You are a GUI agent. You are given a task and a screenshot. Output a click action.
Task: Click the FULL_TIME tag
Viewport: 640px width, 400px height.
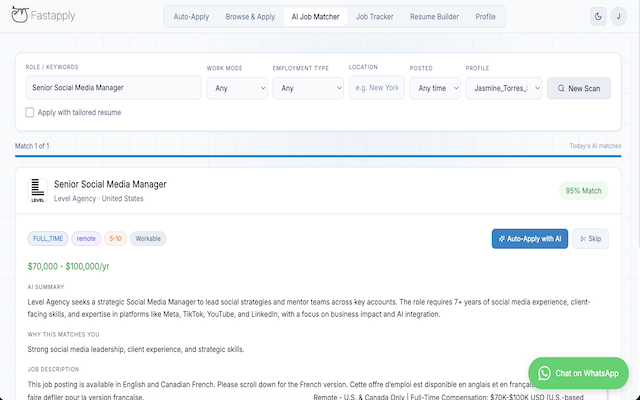tap(48, 239)
